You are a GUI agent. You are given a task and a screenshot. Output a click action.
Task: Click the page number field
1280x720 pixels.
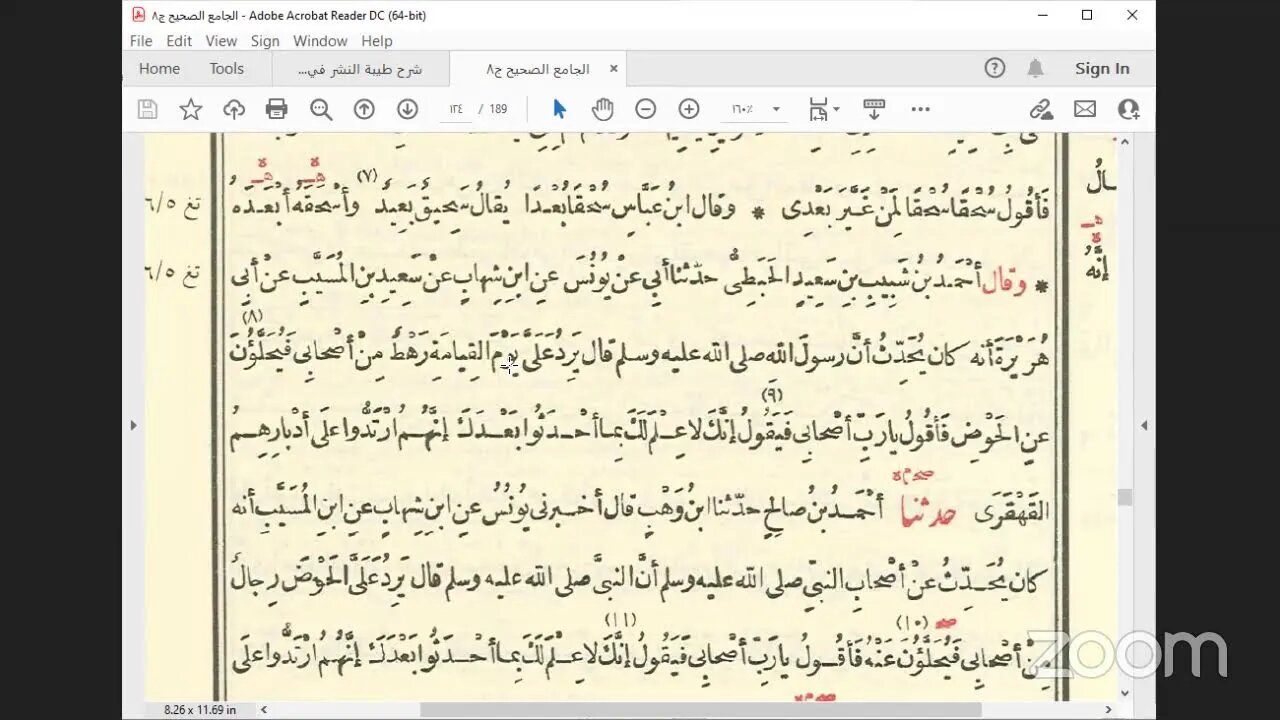point(456,109)
